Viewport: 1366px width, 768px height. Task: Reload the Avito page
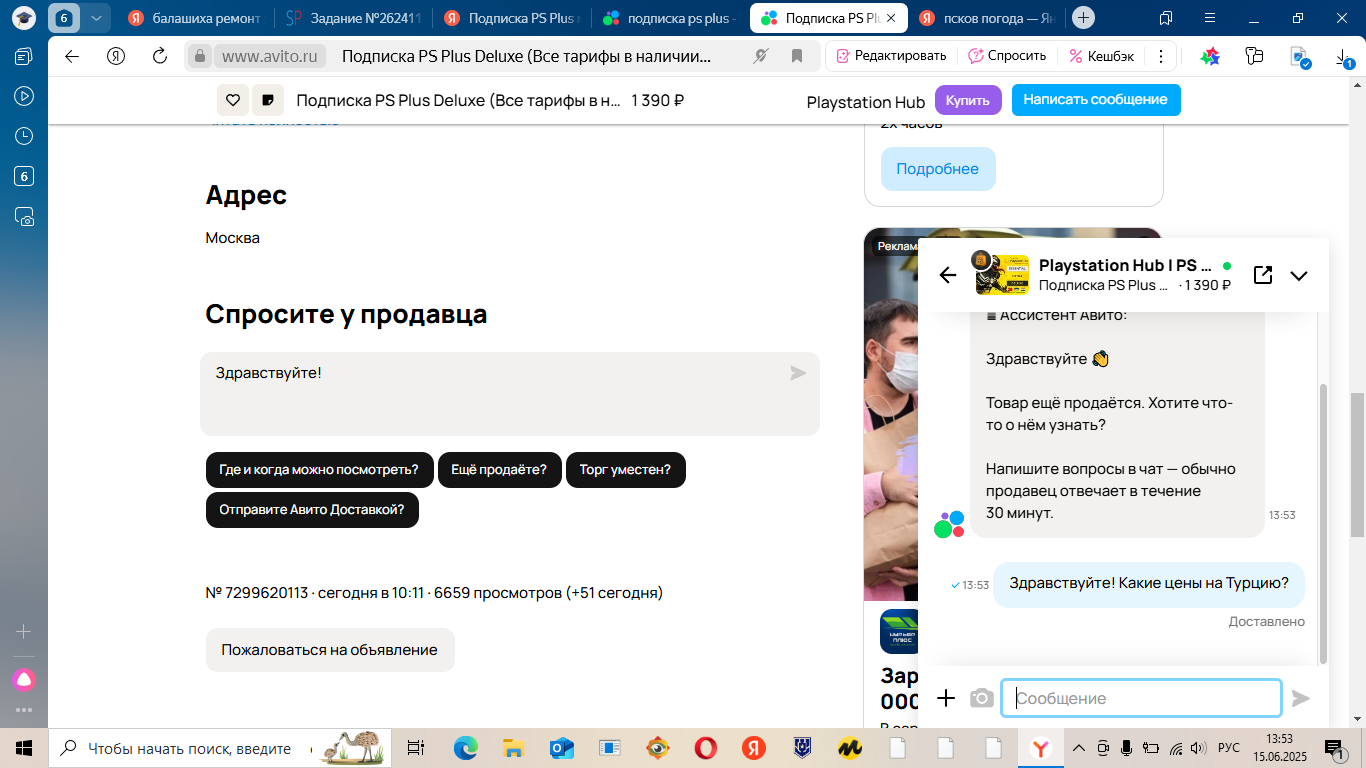coord(159,56)
